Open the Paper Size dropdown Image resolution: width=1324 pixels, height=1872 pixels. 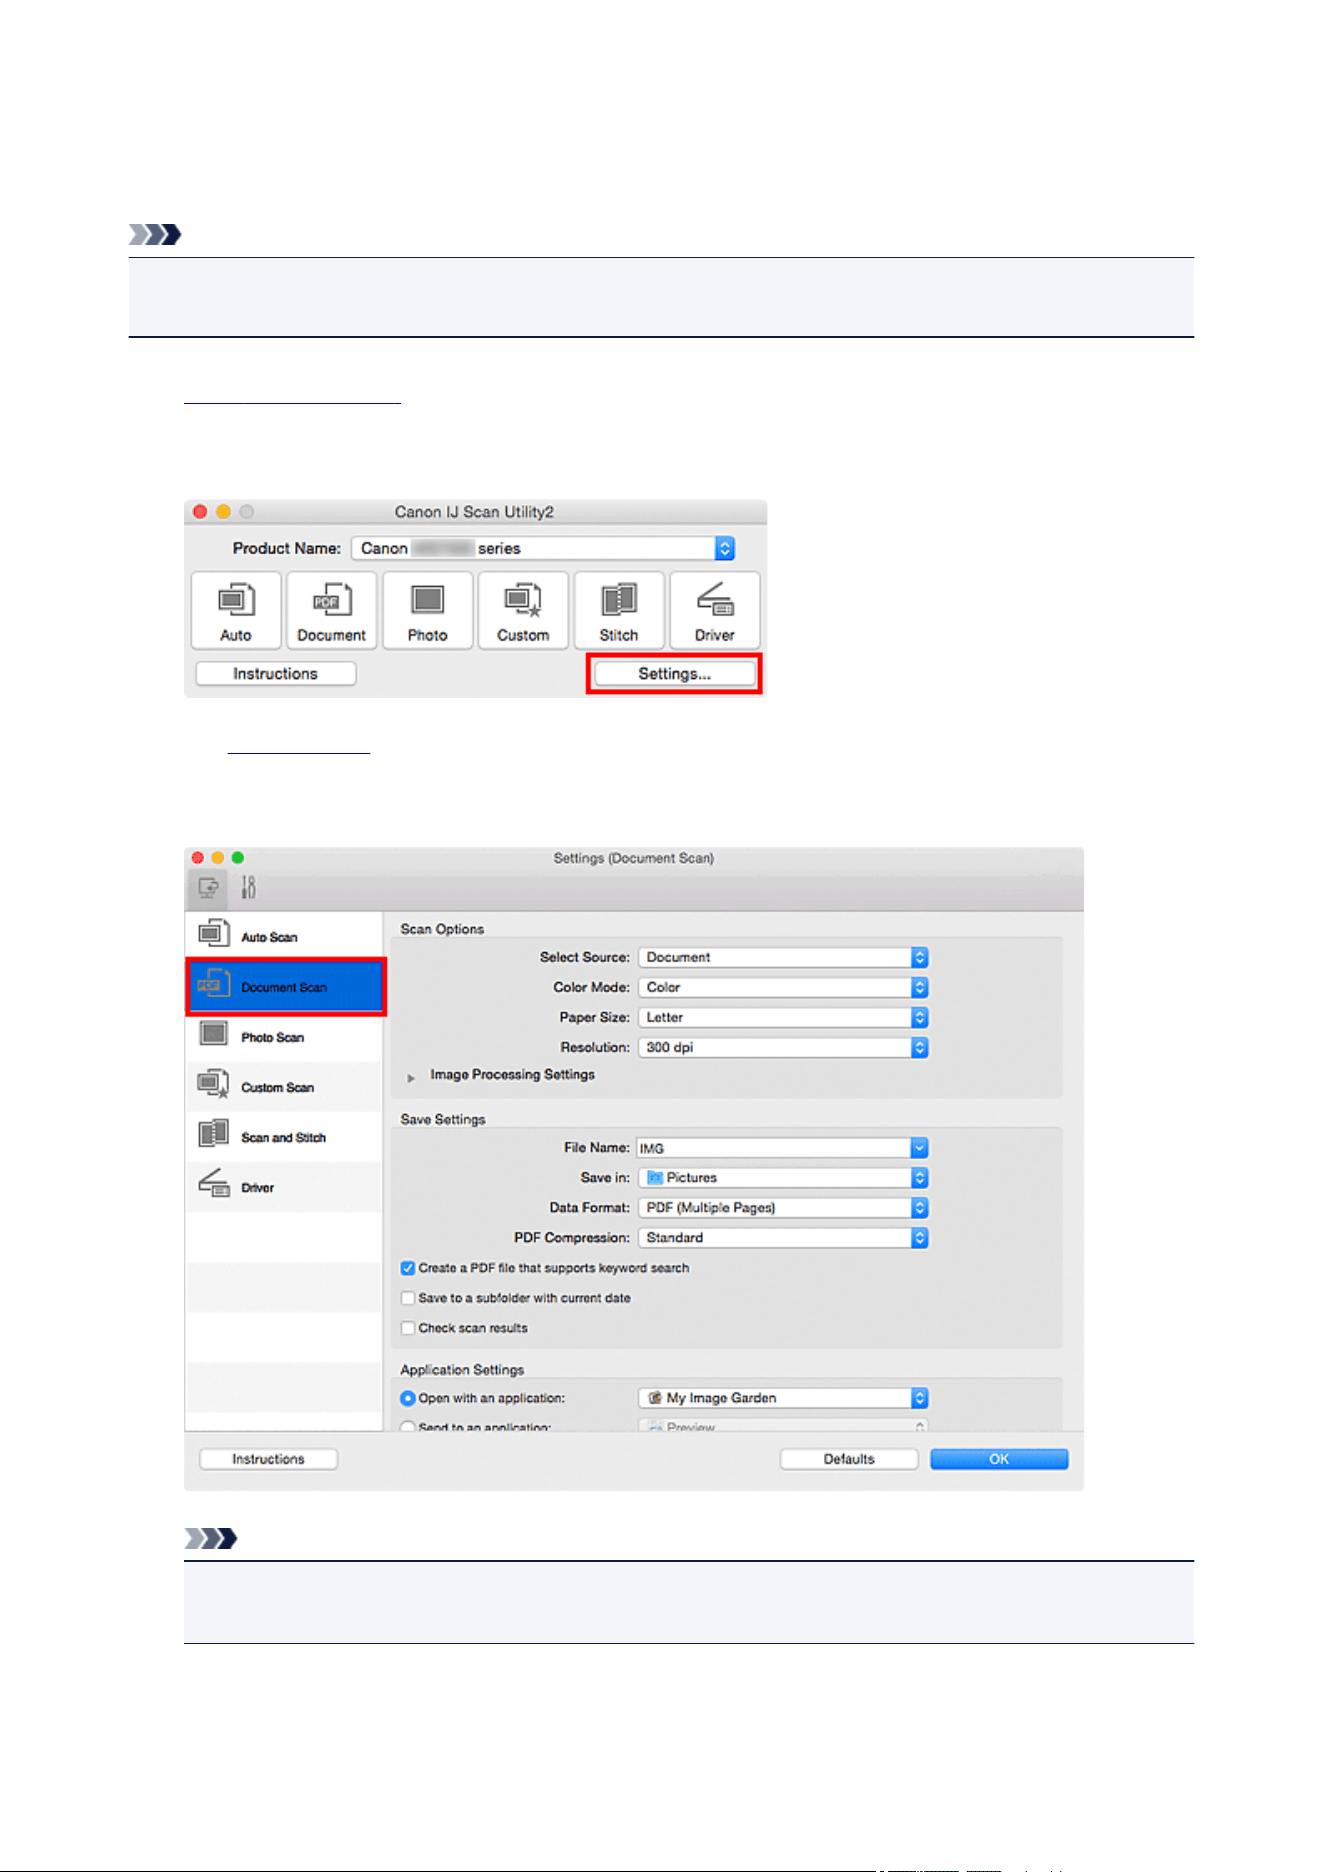click(783, 1017)
